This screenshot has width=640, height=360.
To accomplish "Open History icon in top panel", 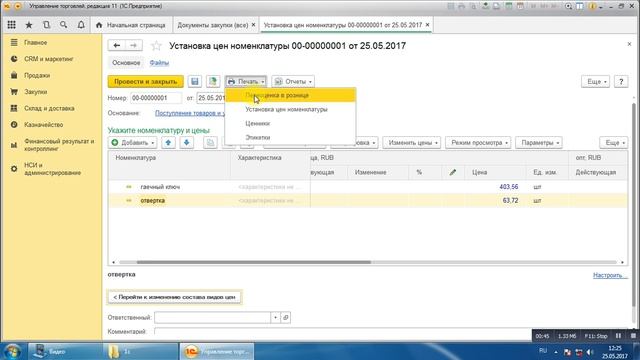I will tap(47, 25).
